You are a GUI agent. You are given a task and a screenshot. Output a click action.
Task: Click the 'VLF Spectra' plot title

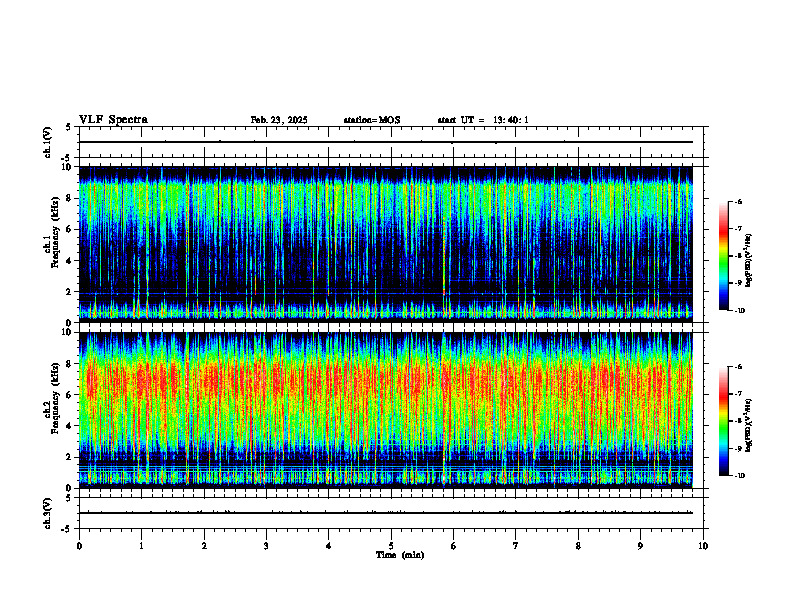[113, 120]
